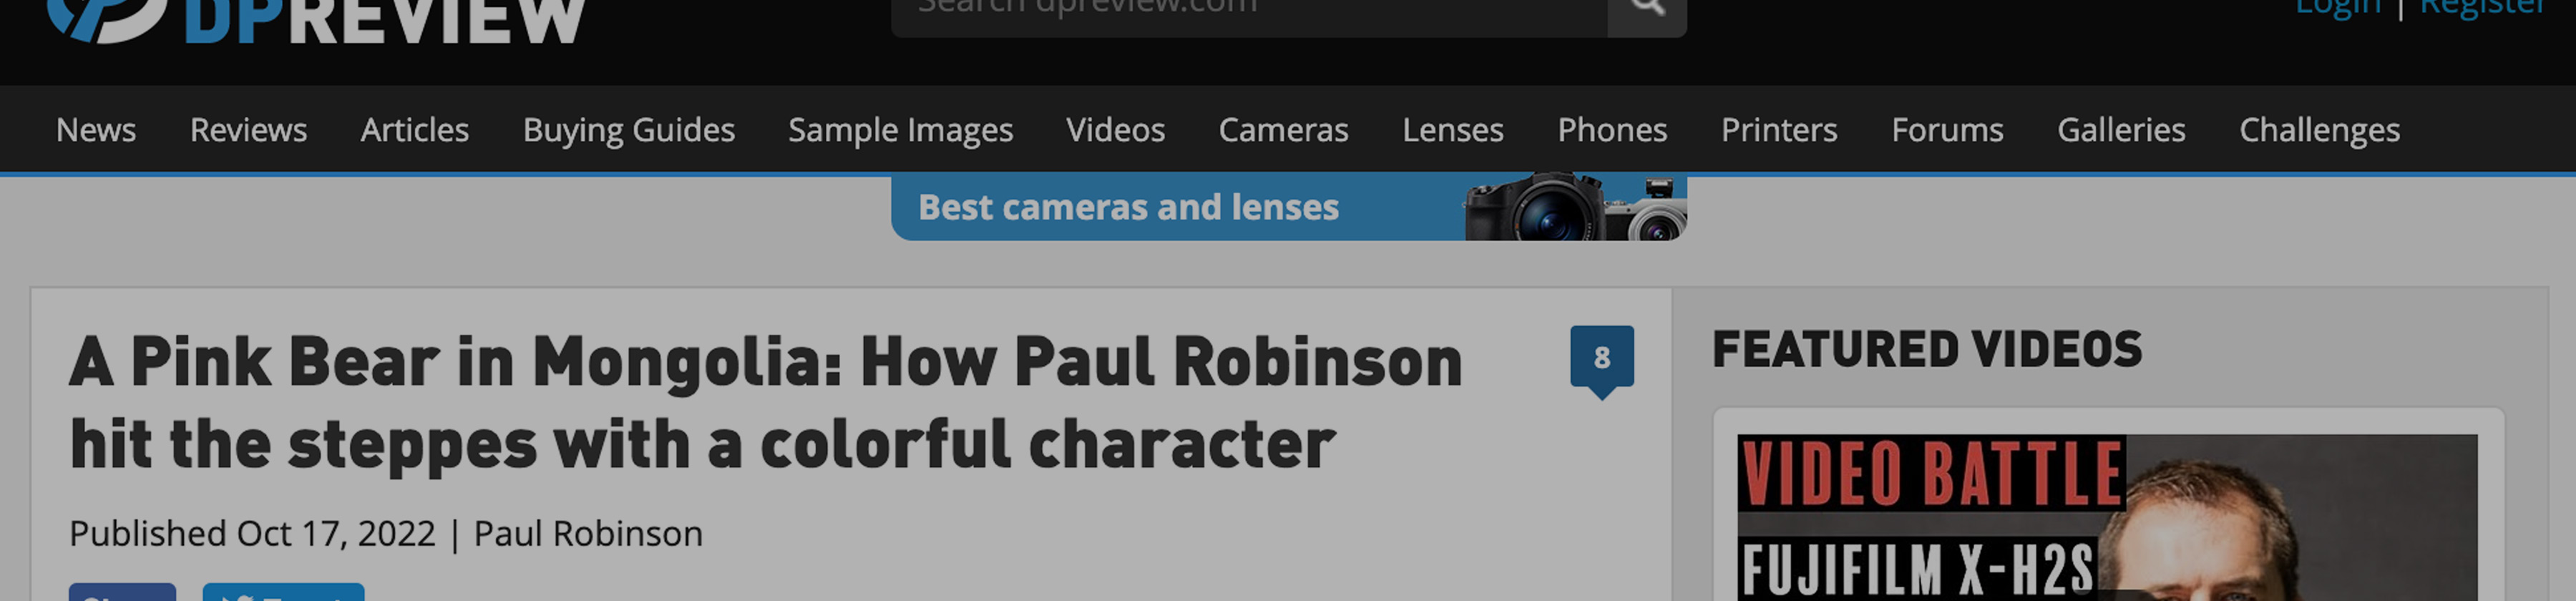The width and height of the screenshot is (2576, 601).
Task: Go to the Articles section
Action: (415, 130)
